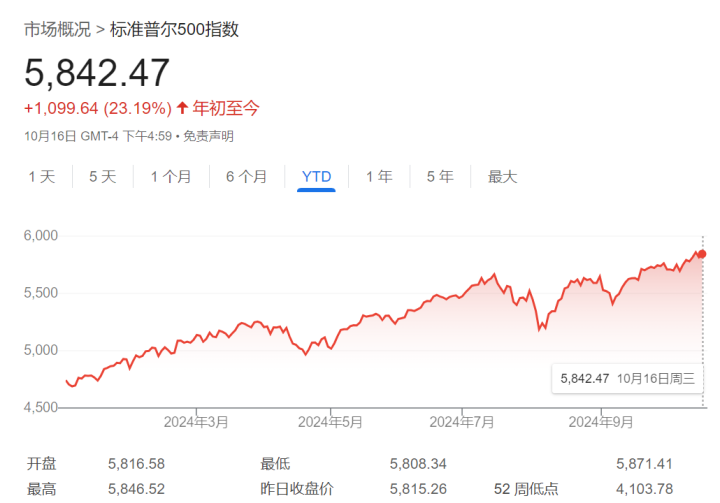Click the 昨日收盘价 label

[297, 489]
